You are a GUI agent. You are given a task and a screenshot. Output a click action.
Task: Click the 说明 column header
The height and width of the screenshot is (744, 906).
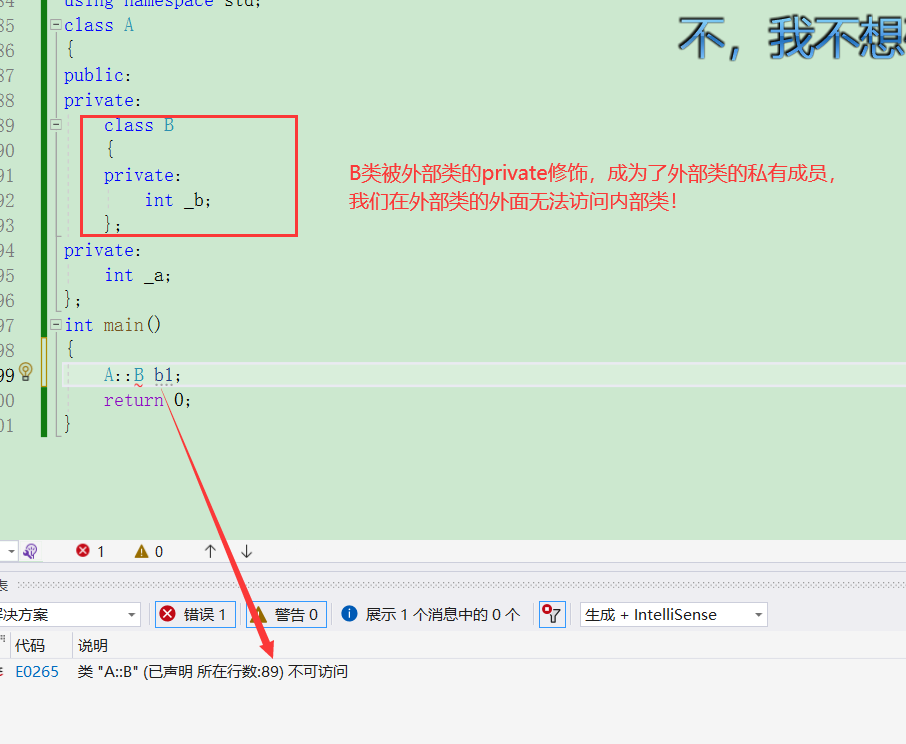tap(91, 645)
